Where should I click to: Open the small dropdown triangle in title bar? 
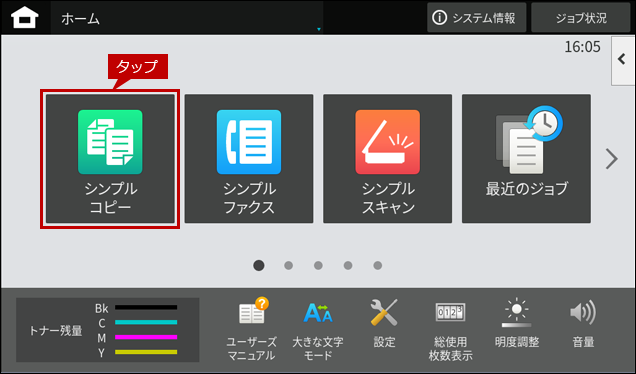click(319, 29)
